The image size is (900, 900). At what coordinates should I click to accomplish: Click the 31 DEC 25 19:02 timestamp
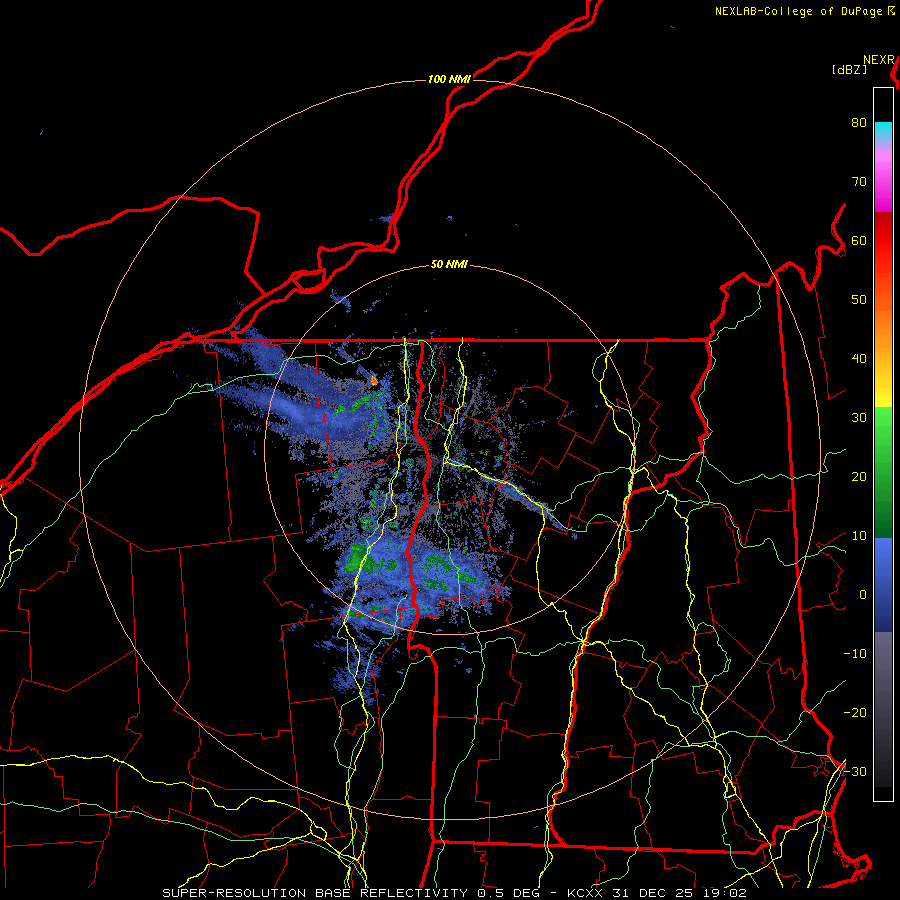[x=680, y=893]
